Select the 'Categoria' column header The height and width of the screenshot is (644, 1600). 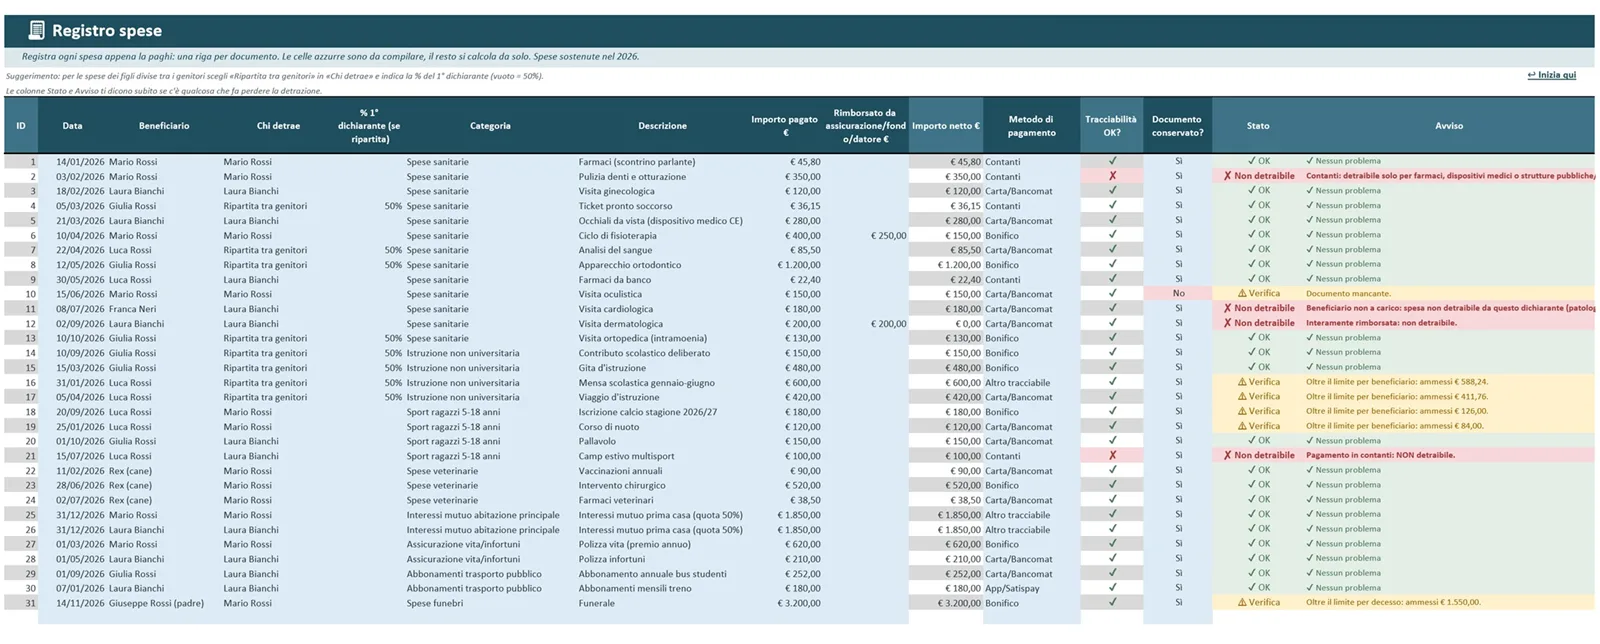(x=490, y=126)
